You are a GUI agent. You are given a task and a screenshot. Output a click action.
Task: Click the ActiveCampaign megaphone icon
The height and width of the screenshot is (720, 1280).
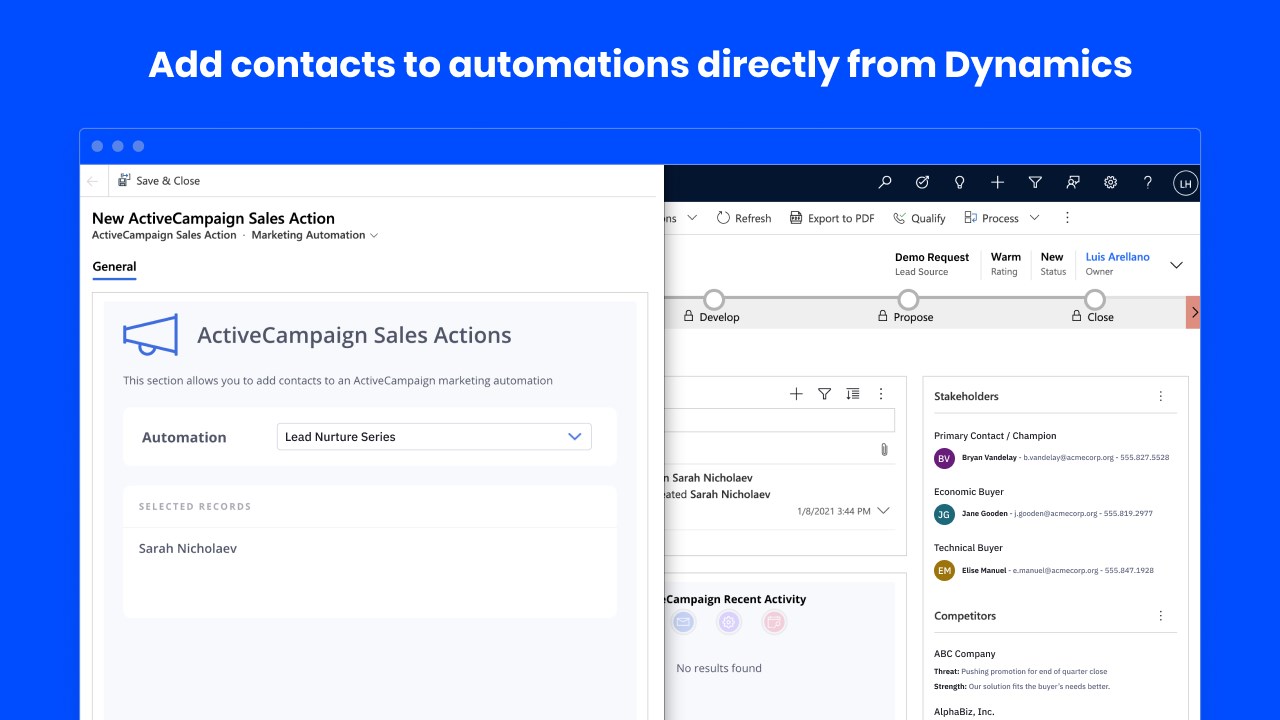[150, 335]
